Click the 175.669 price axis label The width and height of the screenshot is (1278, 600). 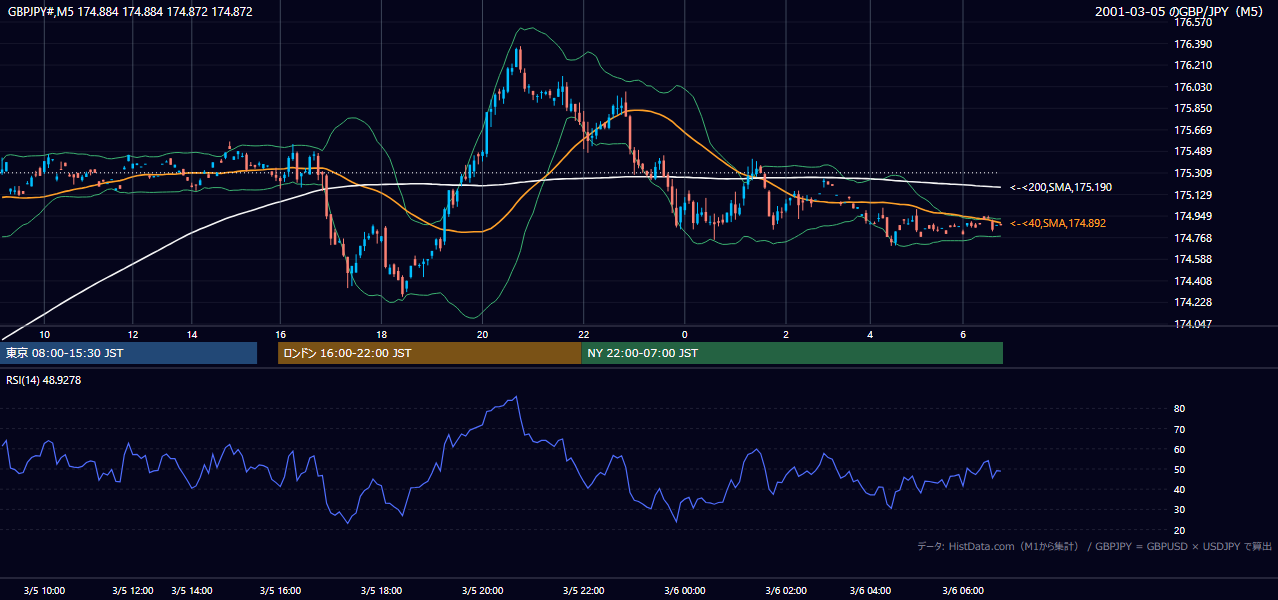pos(1192,130)
